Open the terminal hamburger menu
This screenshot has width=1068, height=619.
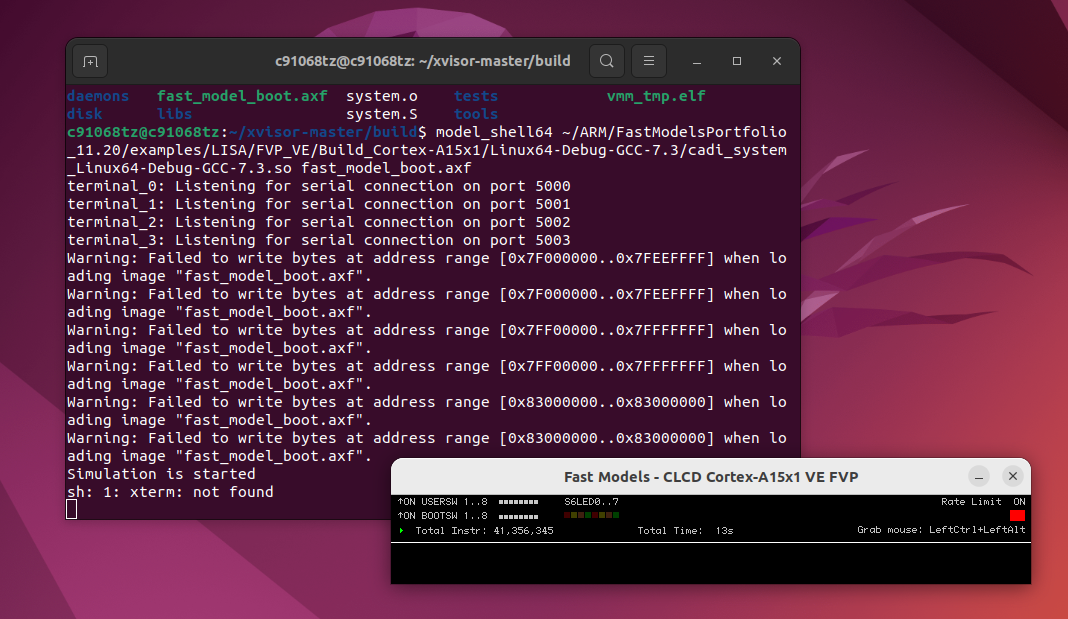coord(648,61)
